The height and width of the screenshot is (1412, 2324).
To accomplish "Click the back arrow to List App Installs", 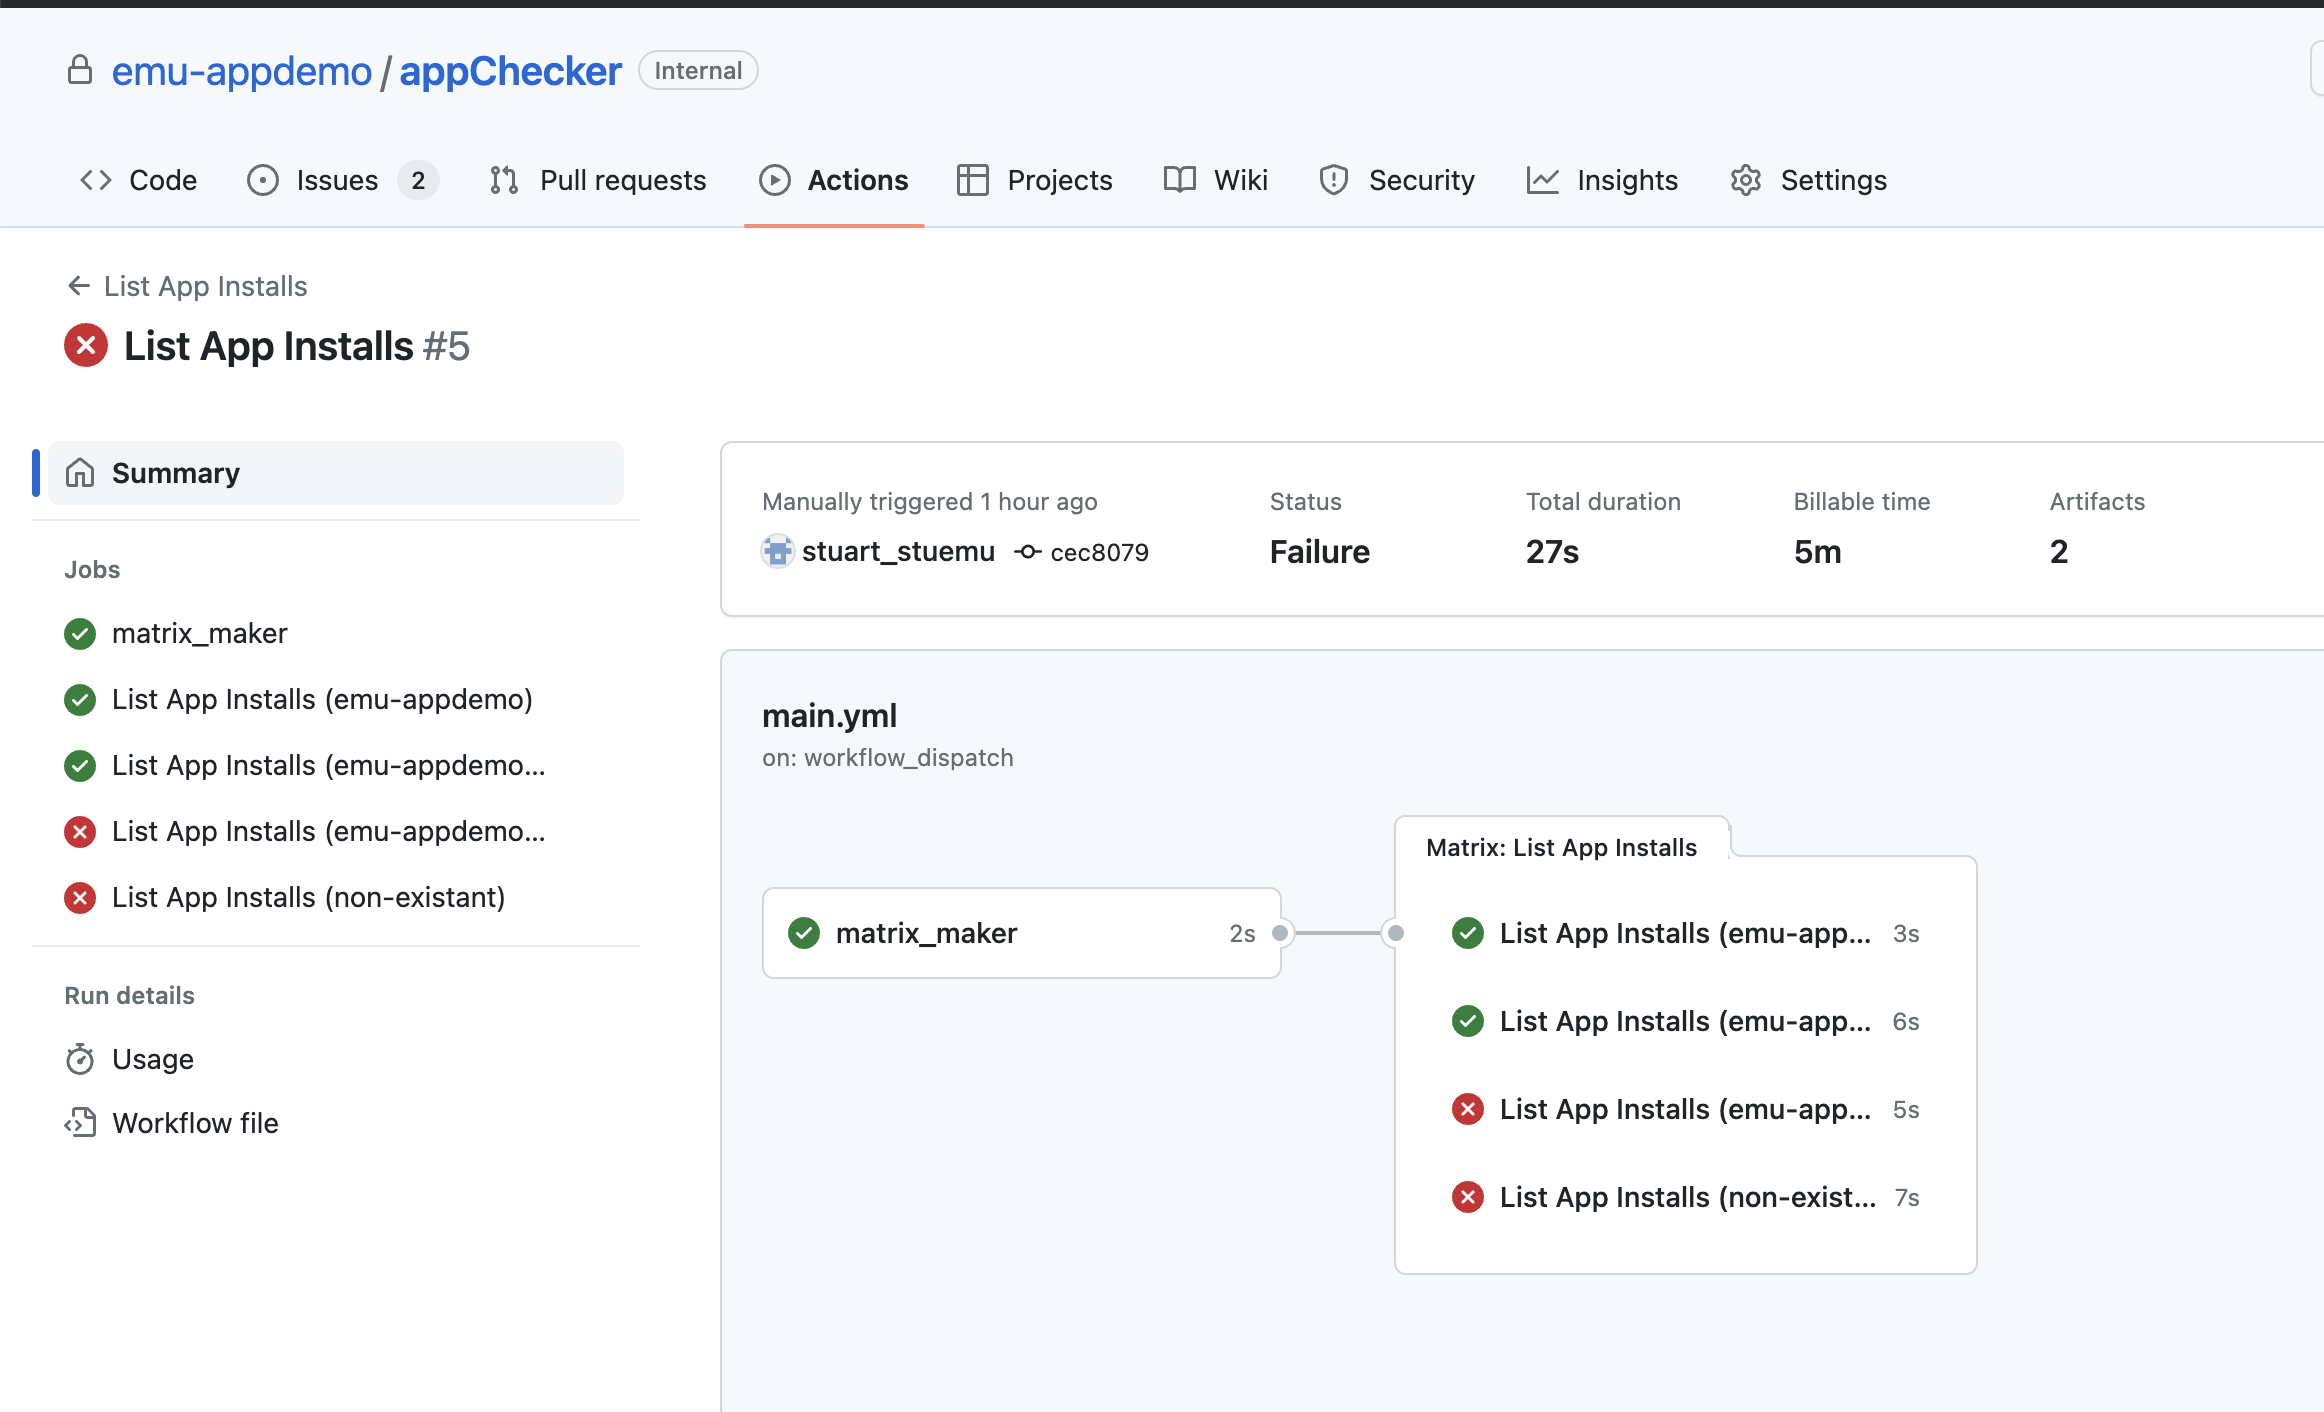I will click(x=79, y=286).
